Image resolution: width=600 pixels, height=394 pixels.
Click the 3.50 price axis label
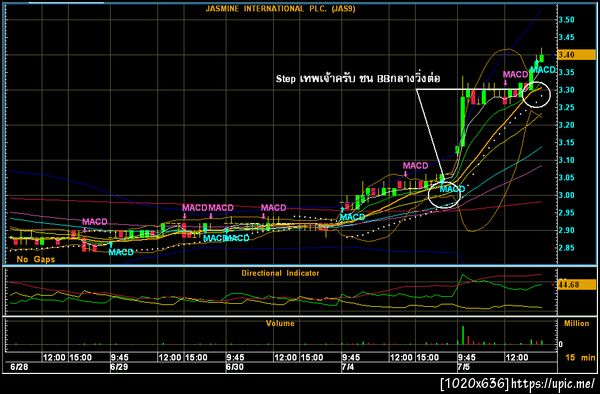coord(566,20)
